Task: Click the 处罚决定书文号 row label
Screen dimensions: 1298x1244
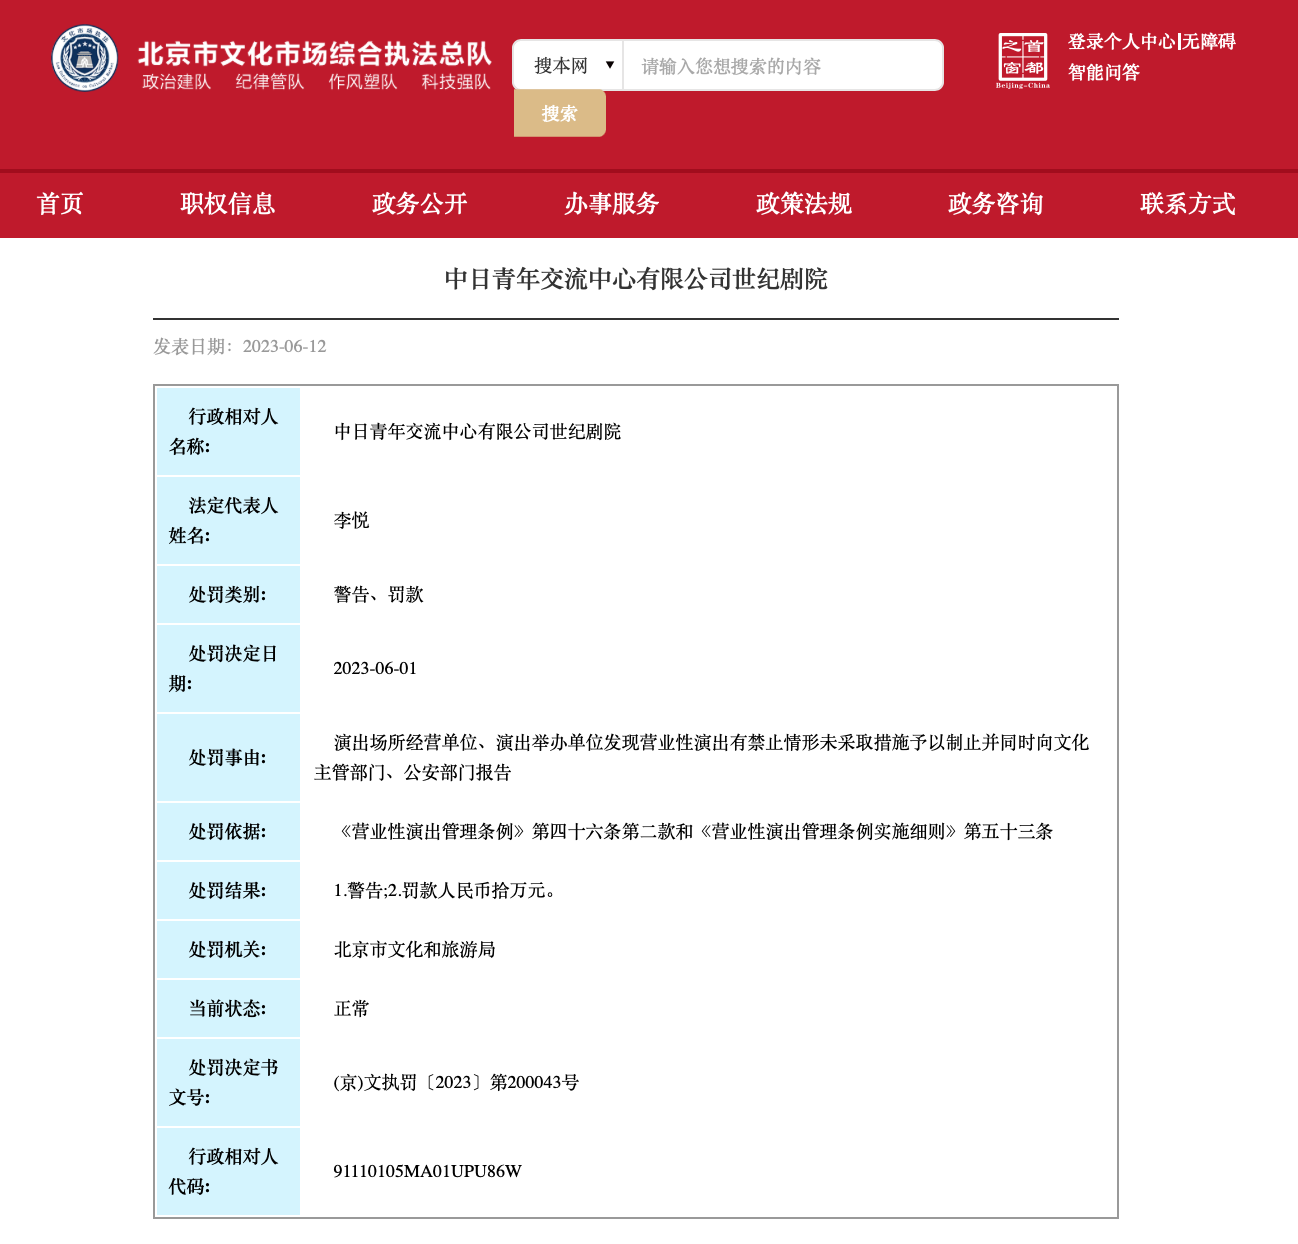Action: [x=228, y=1083]
